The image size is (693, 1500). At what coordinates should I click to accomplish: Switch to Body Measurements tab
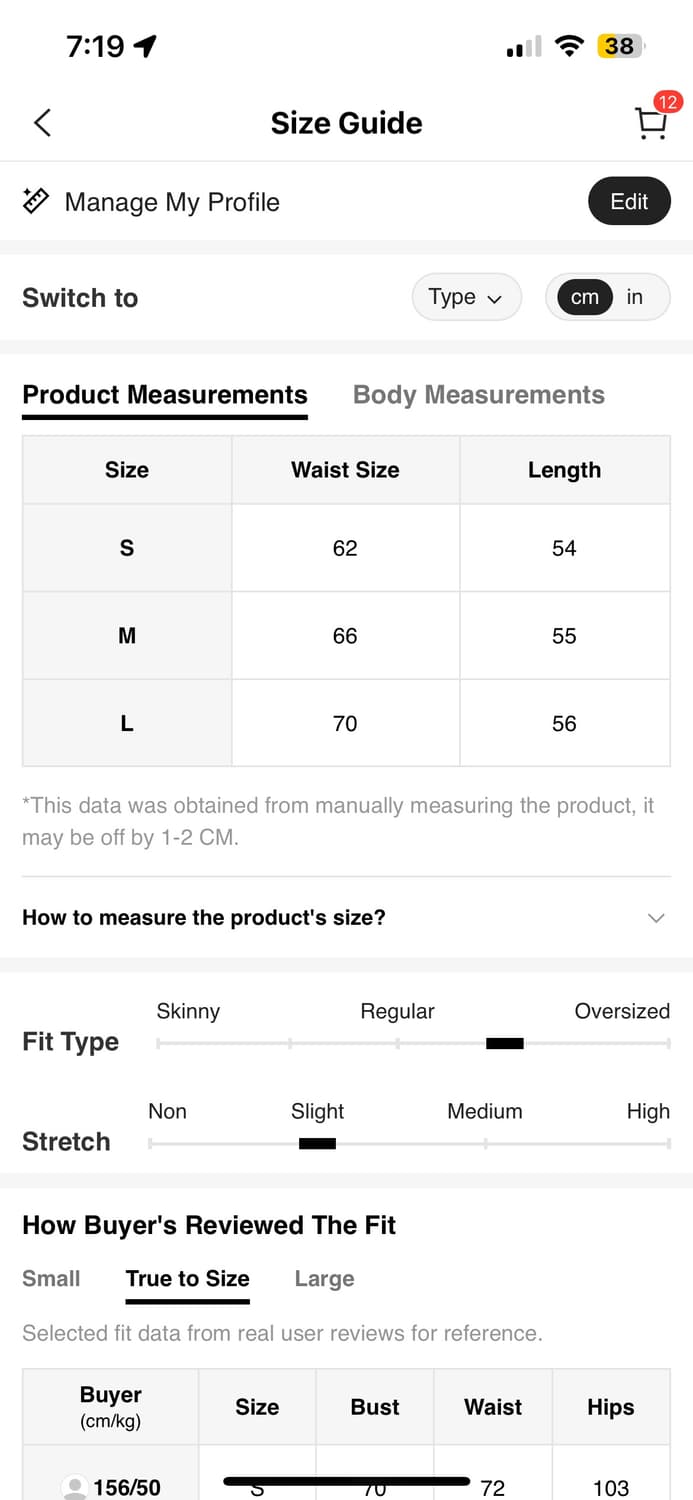[479, 395]
